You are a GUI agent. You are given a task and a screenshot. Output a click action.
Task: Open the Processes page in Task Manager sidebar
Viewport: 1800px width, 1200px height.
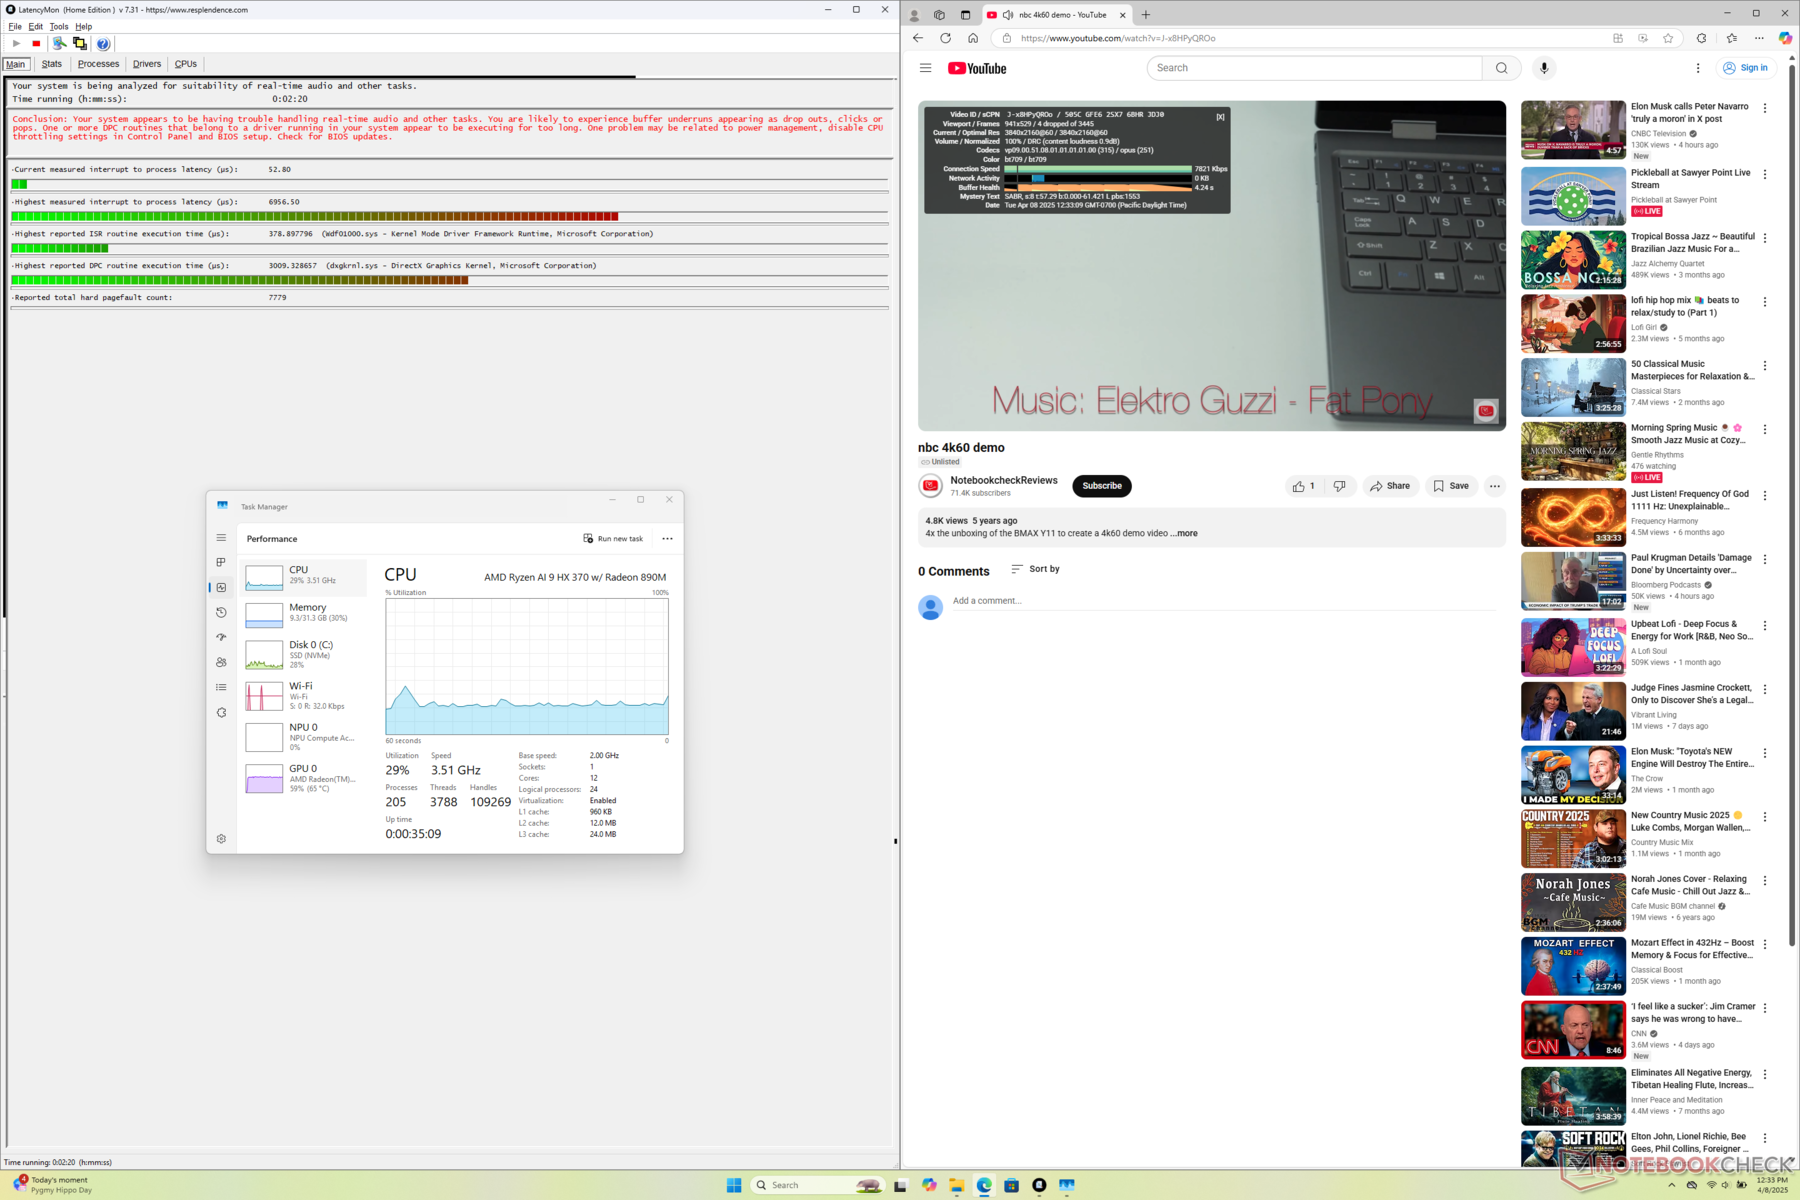(x=221, y=563)
